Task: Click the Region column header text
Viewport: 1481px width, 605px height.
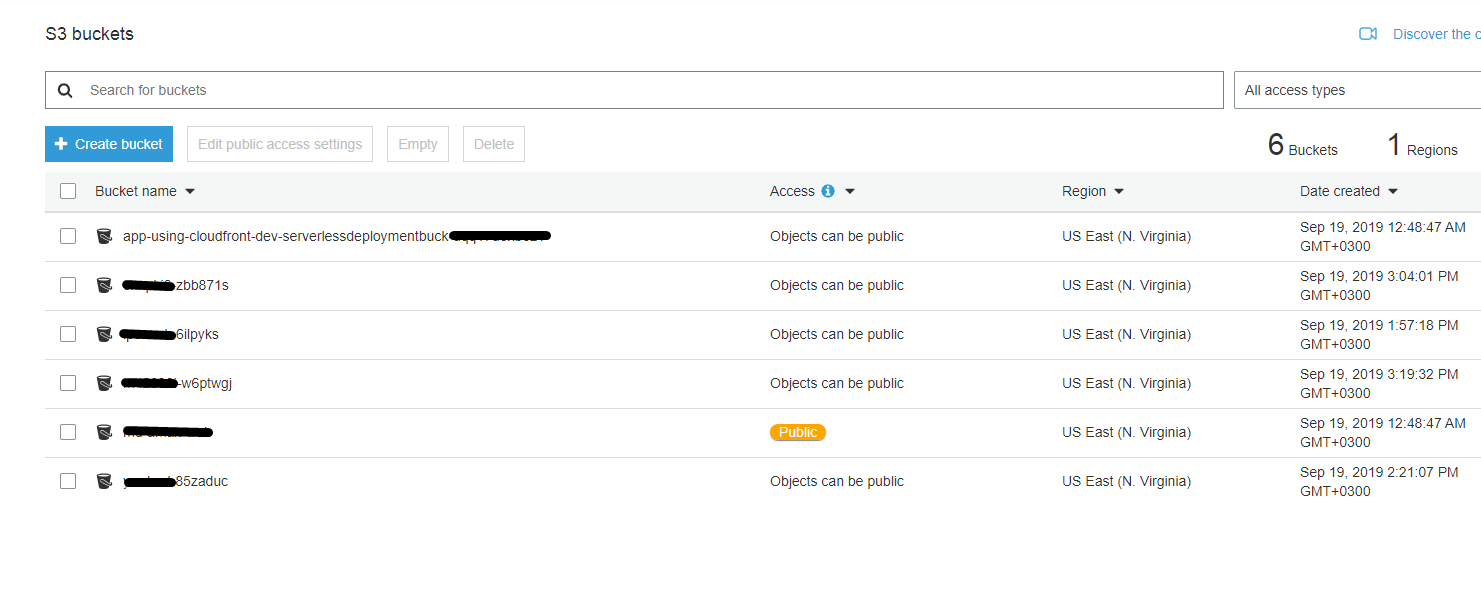Action: [x=1084, y=191]
